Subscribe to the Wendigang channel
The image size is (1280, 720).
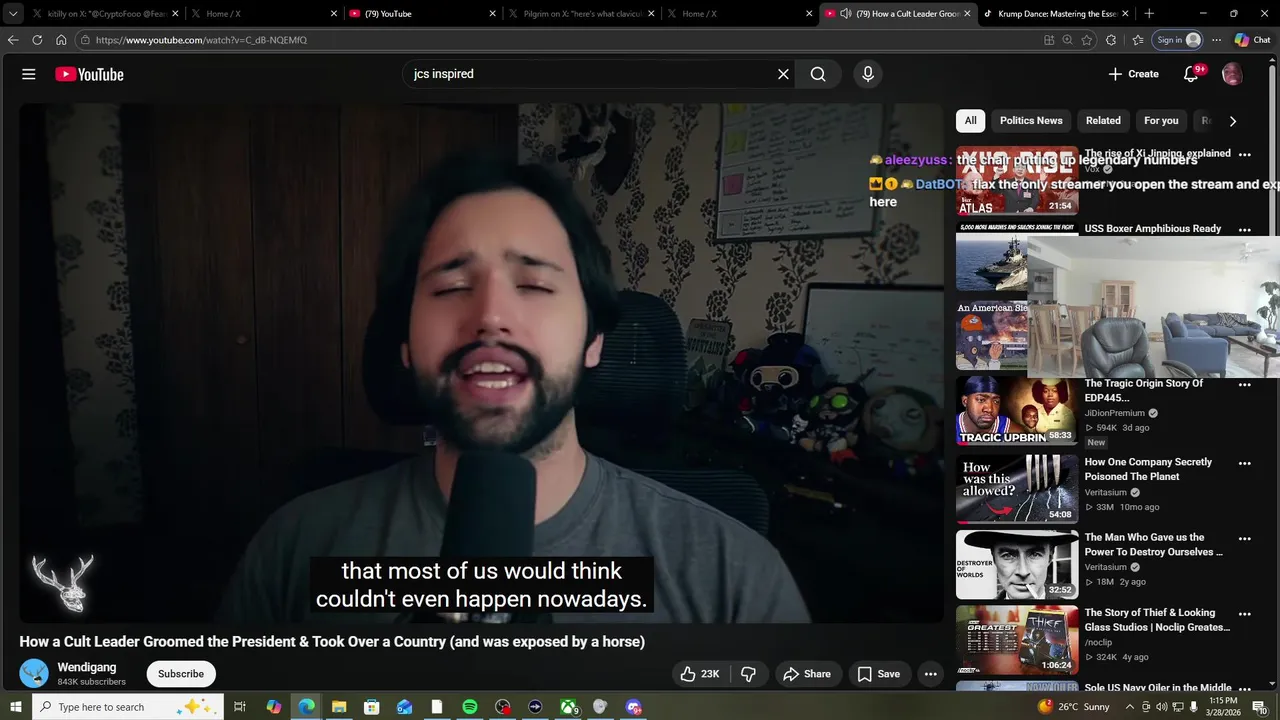181,674
